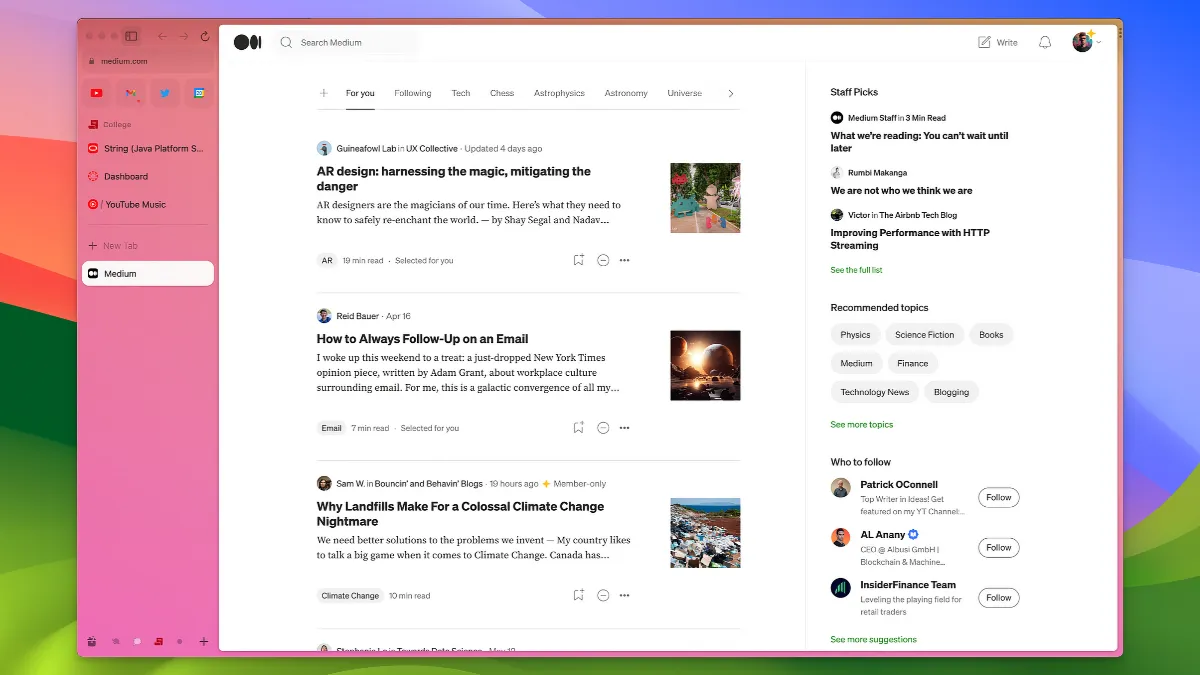1200x675 pixels.
Task: Show less like the Follow-Up on an Email story
Action: pos(603,428)
